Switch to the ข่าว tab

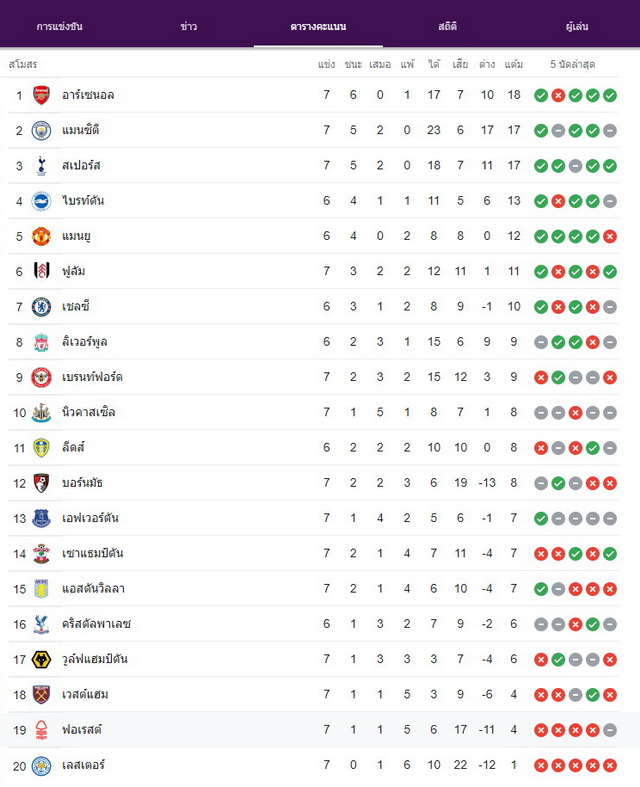tap(189, 26)
